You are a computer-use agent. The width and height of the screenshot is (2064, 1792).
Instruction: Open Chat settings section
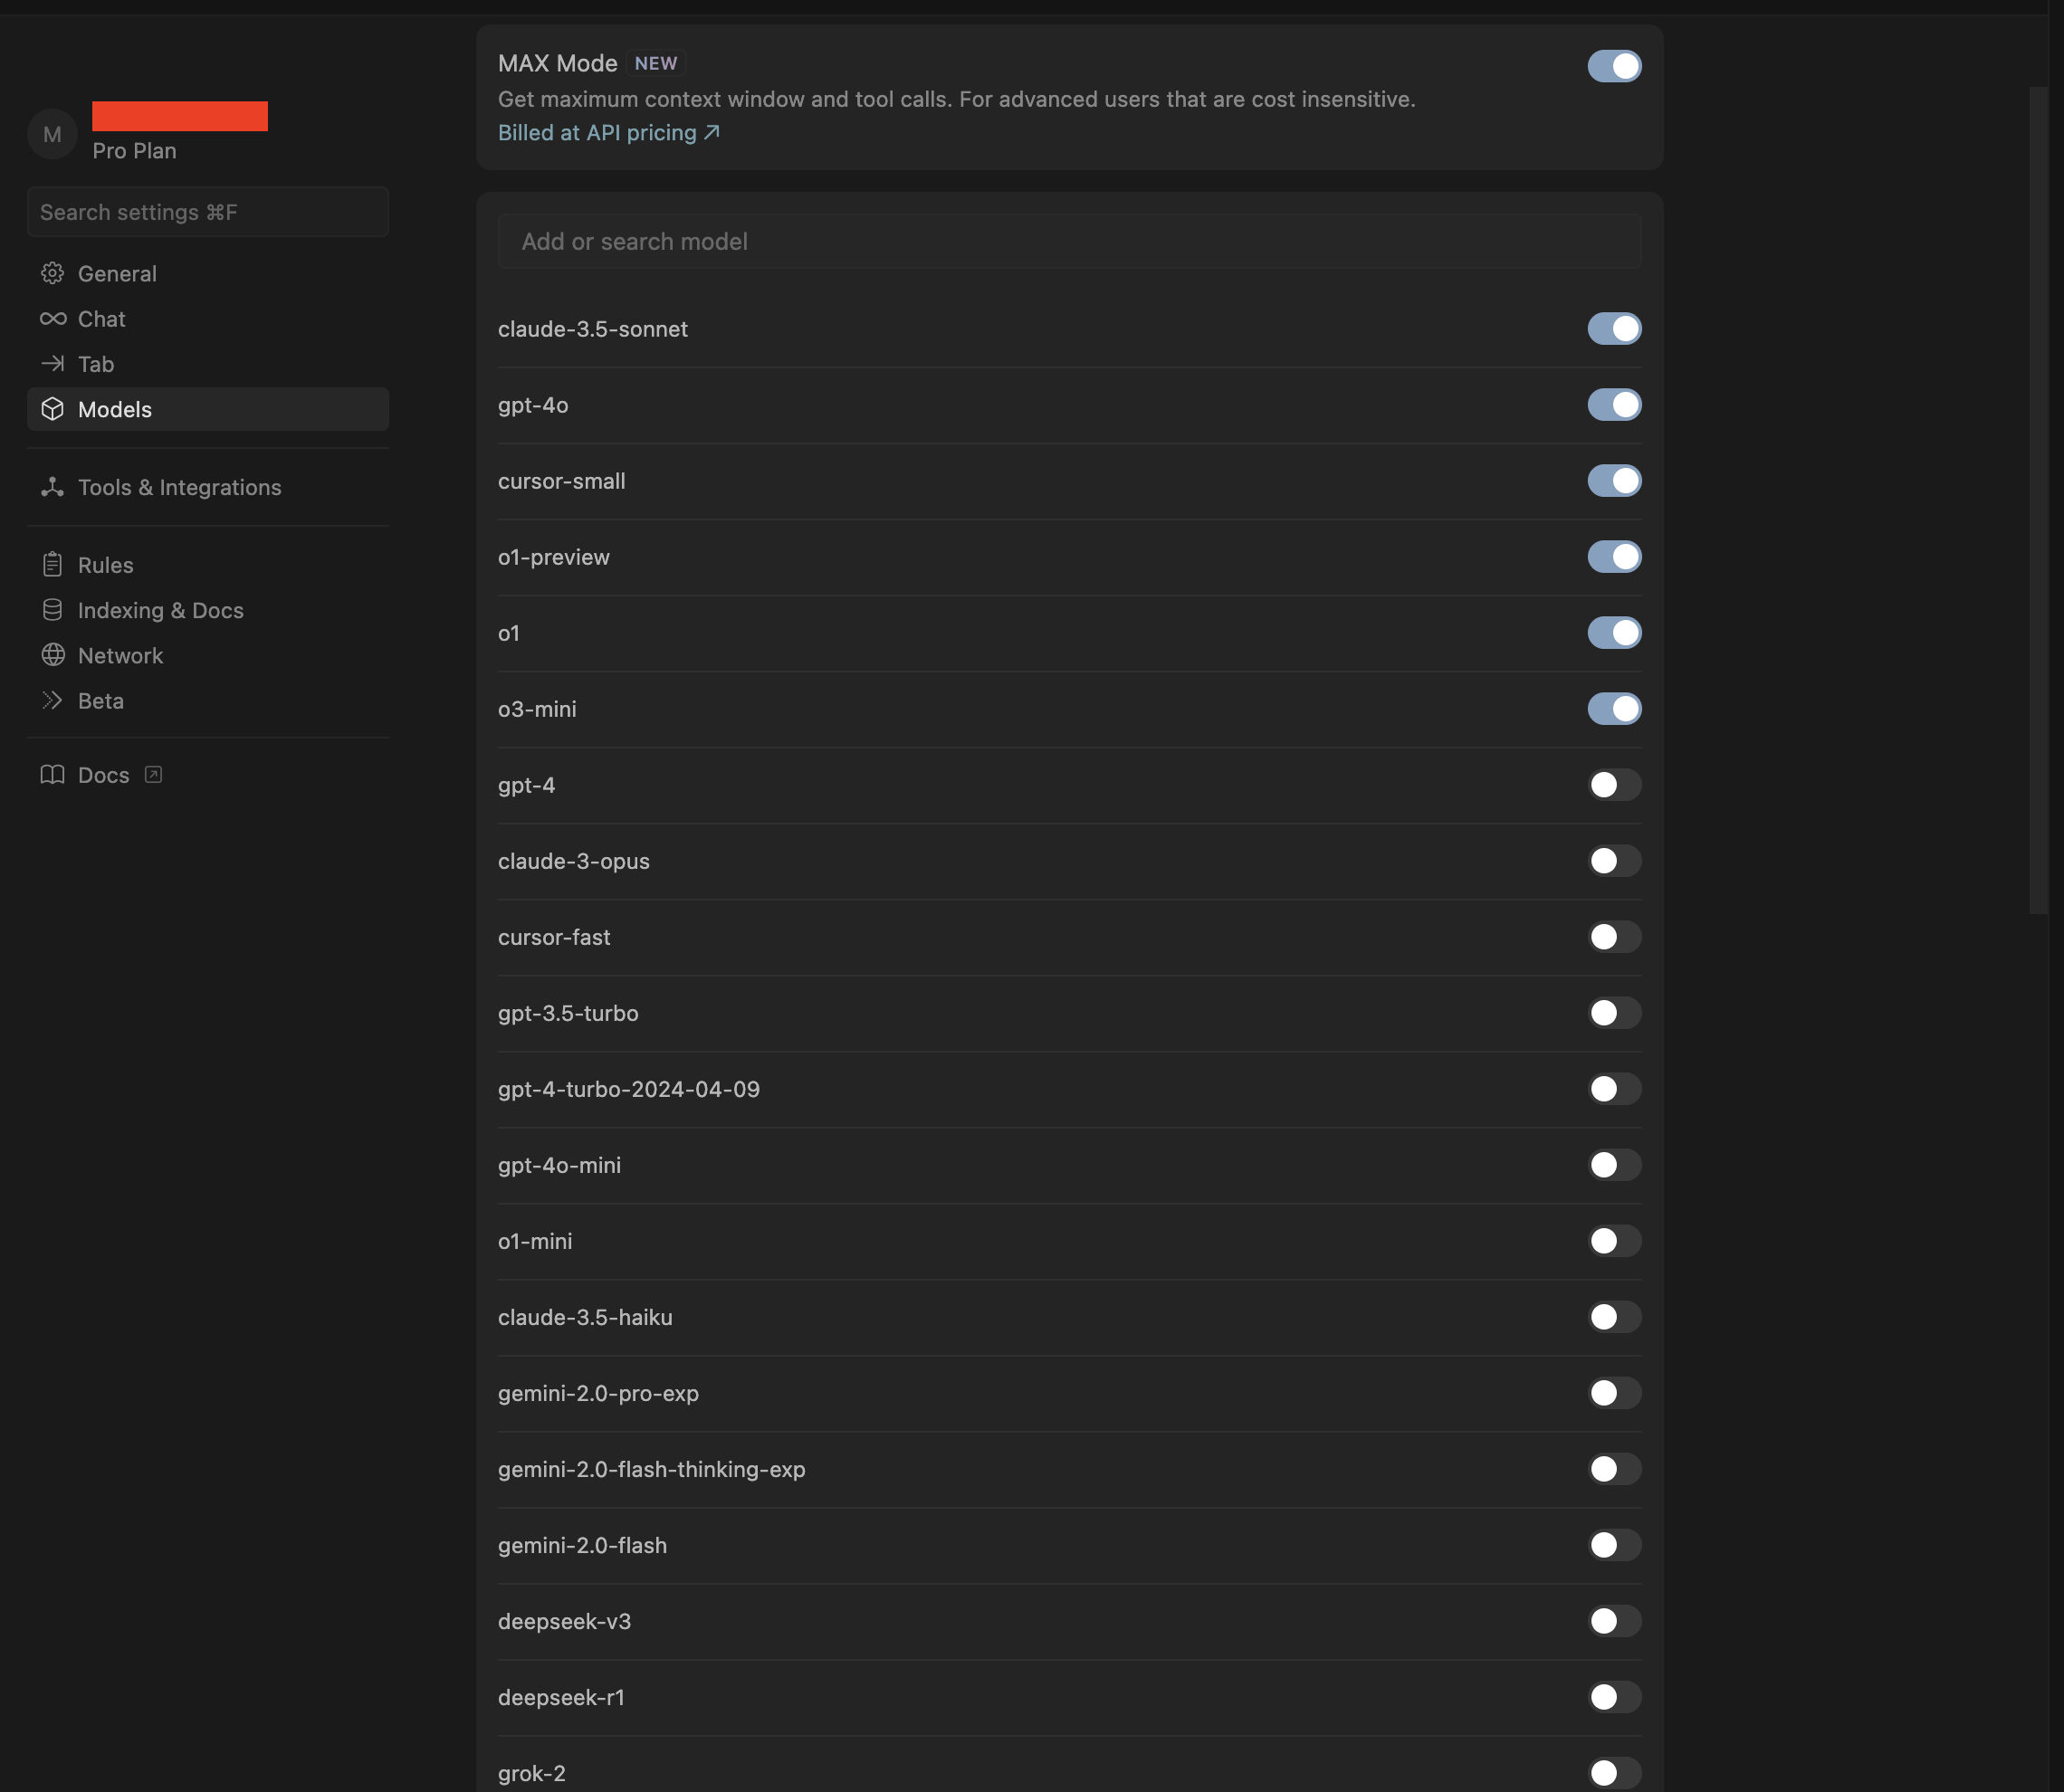(x=208, y=318)
